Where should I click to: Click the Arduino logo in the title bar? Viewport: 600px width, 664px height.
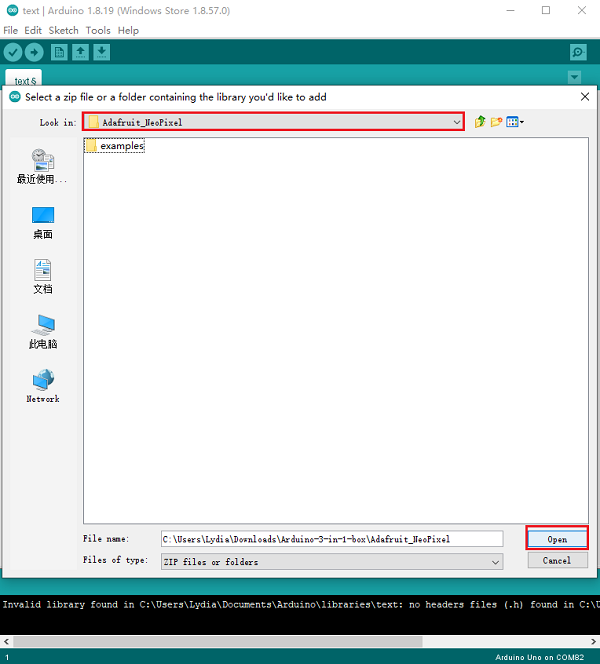pos(13,11)
